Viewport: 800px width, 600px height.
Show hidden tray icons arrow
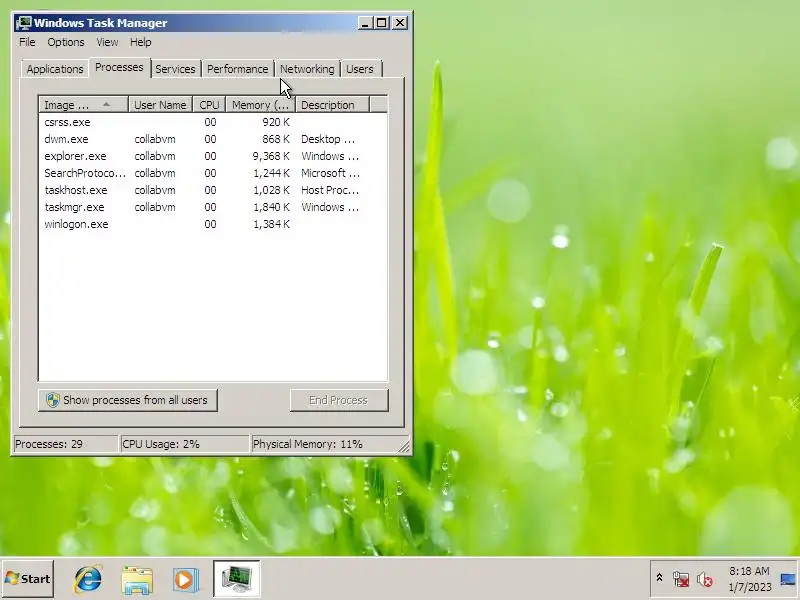point(659,578)
